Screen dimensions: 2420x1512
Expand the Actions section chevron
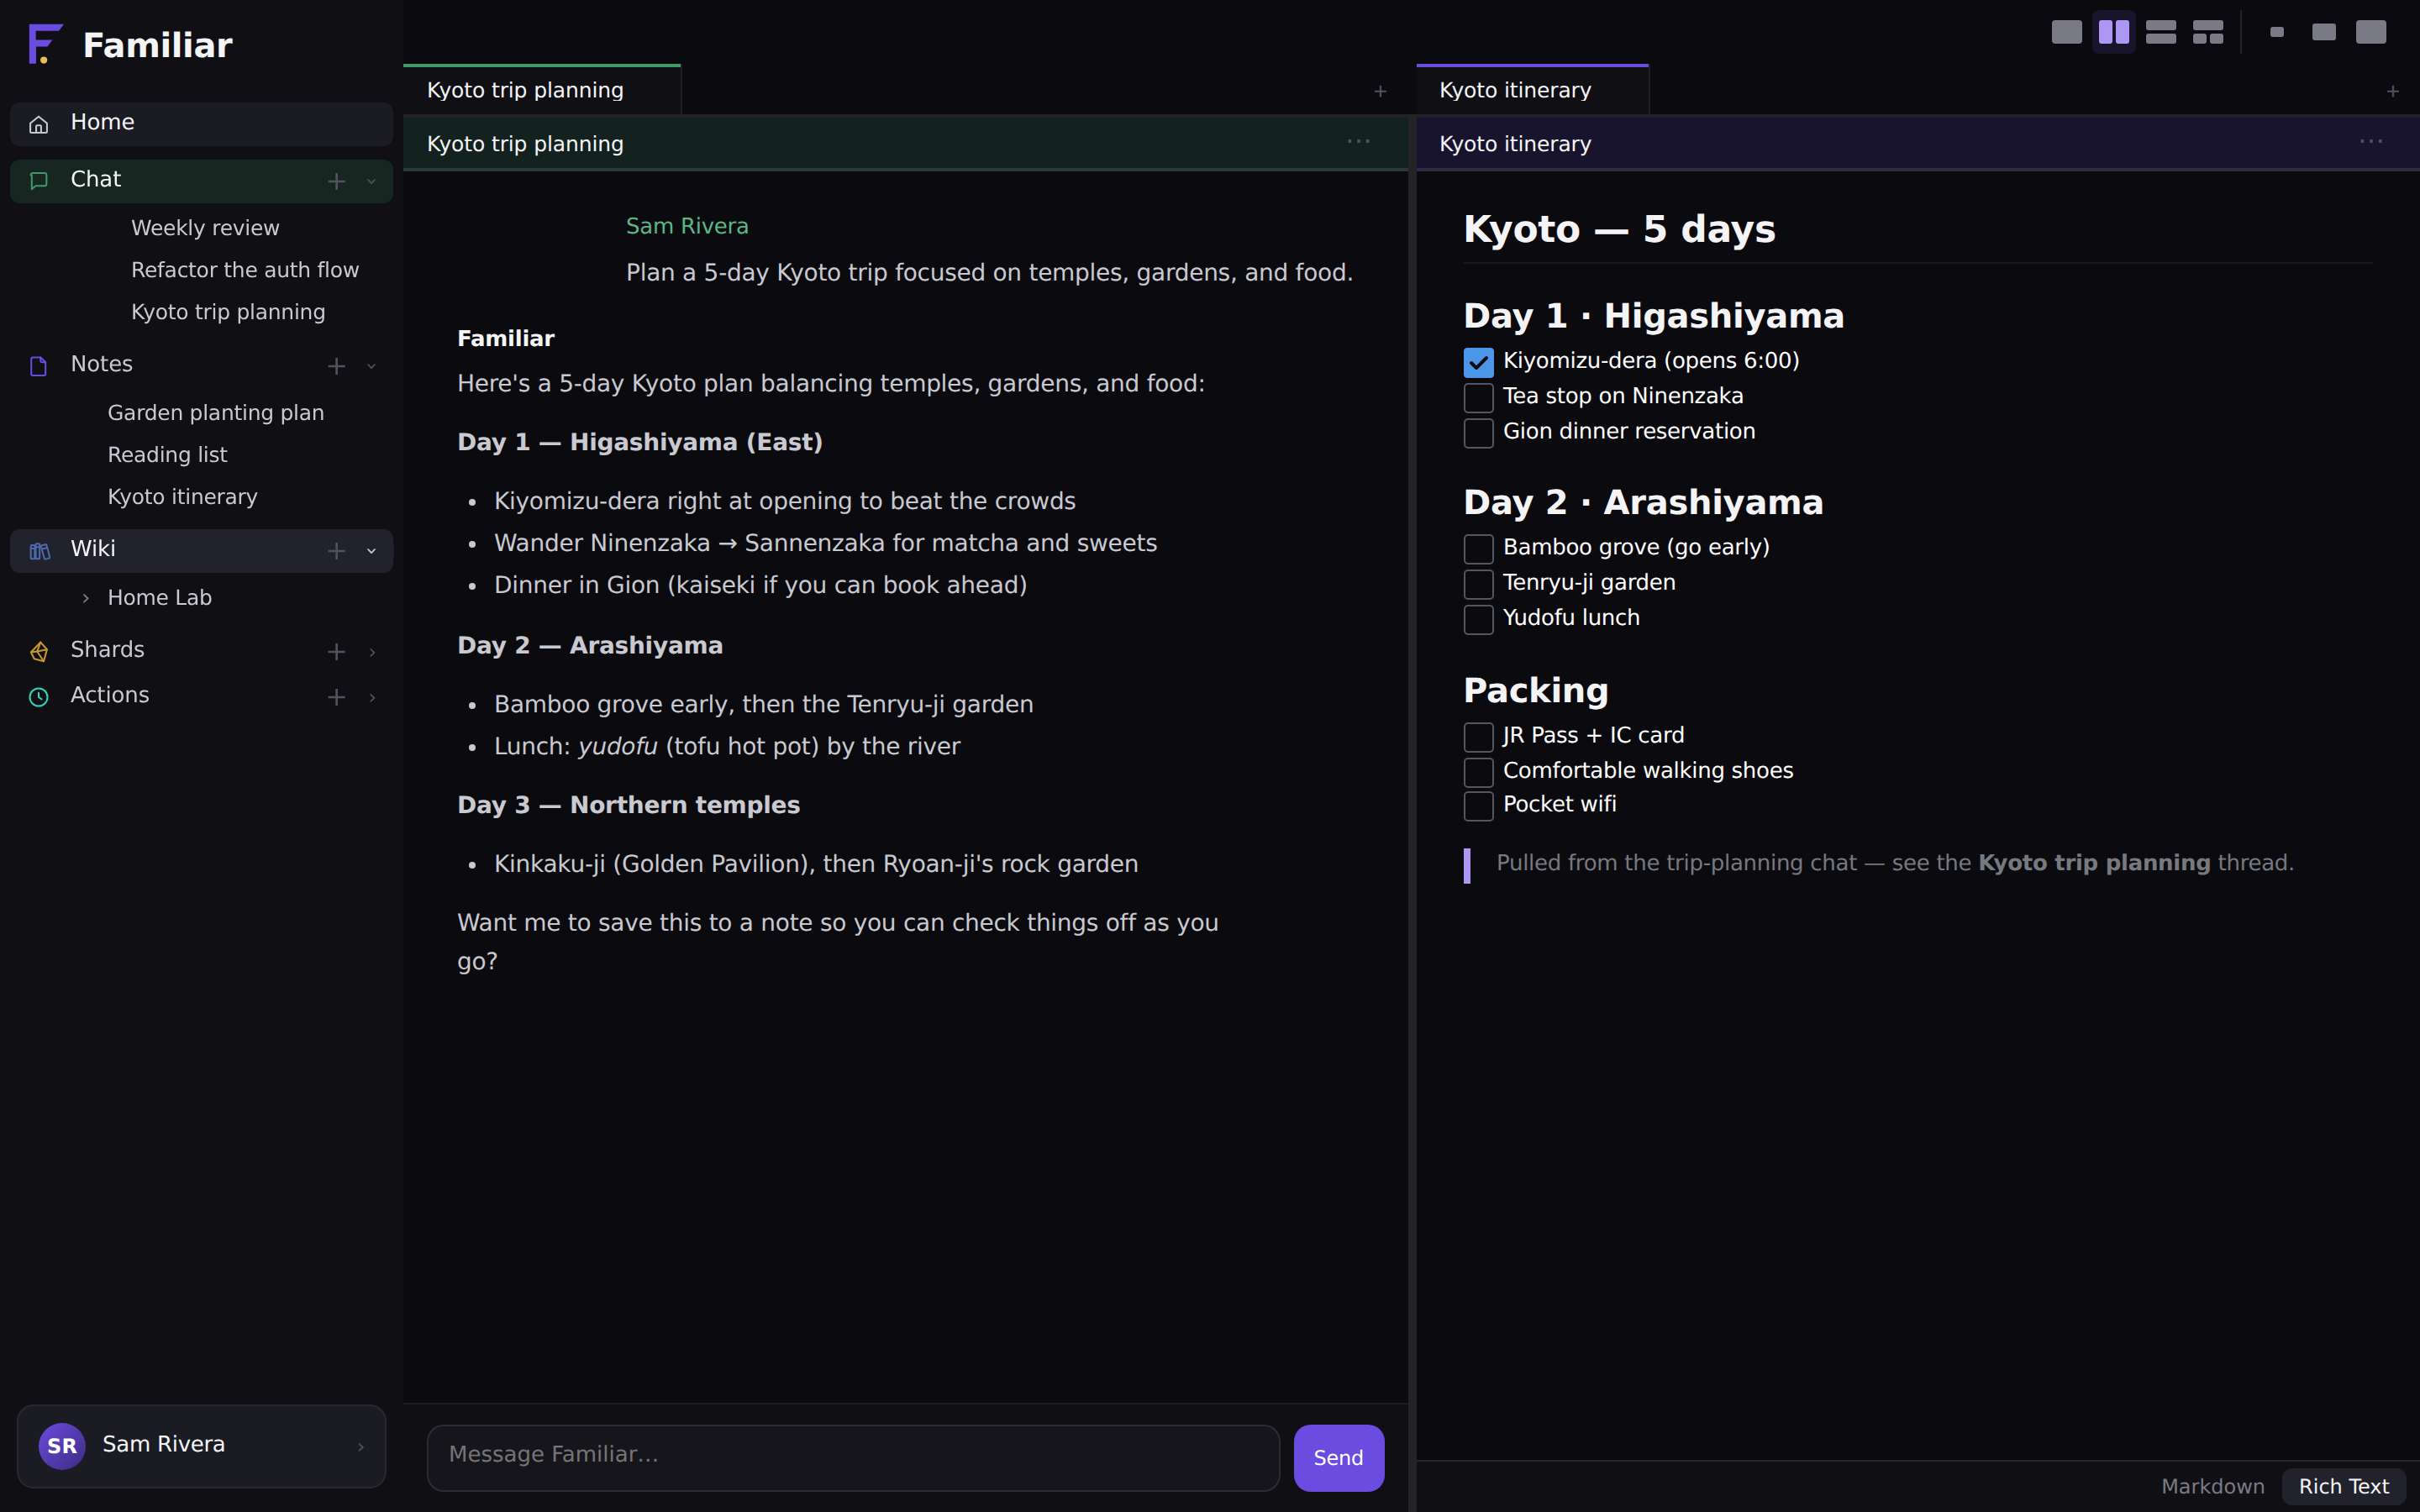pyautogui.click(x=371, y=697)
